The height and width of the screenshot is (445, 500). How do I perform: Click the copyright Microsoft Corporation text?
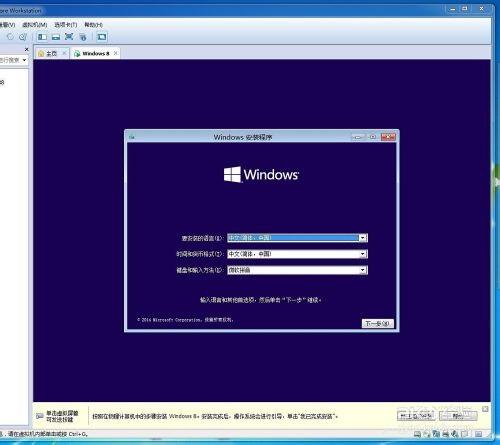185,320
